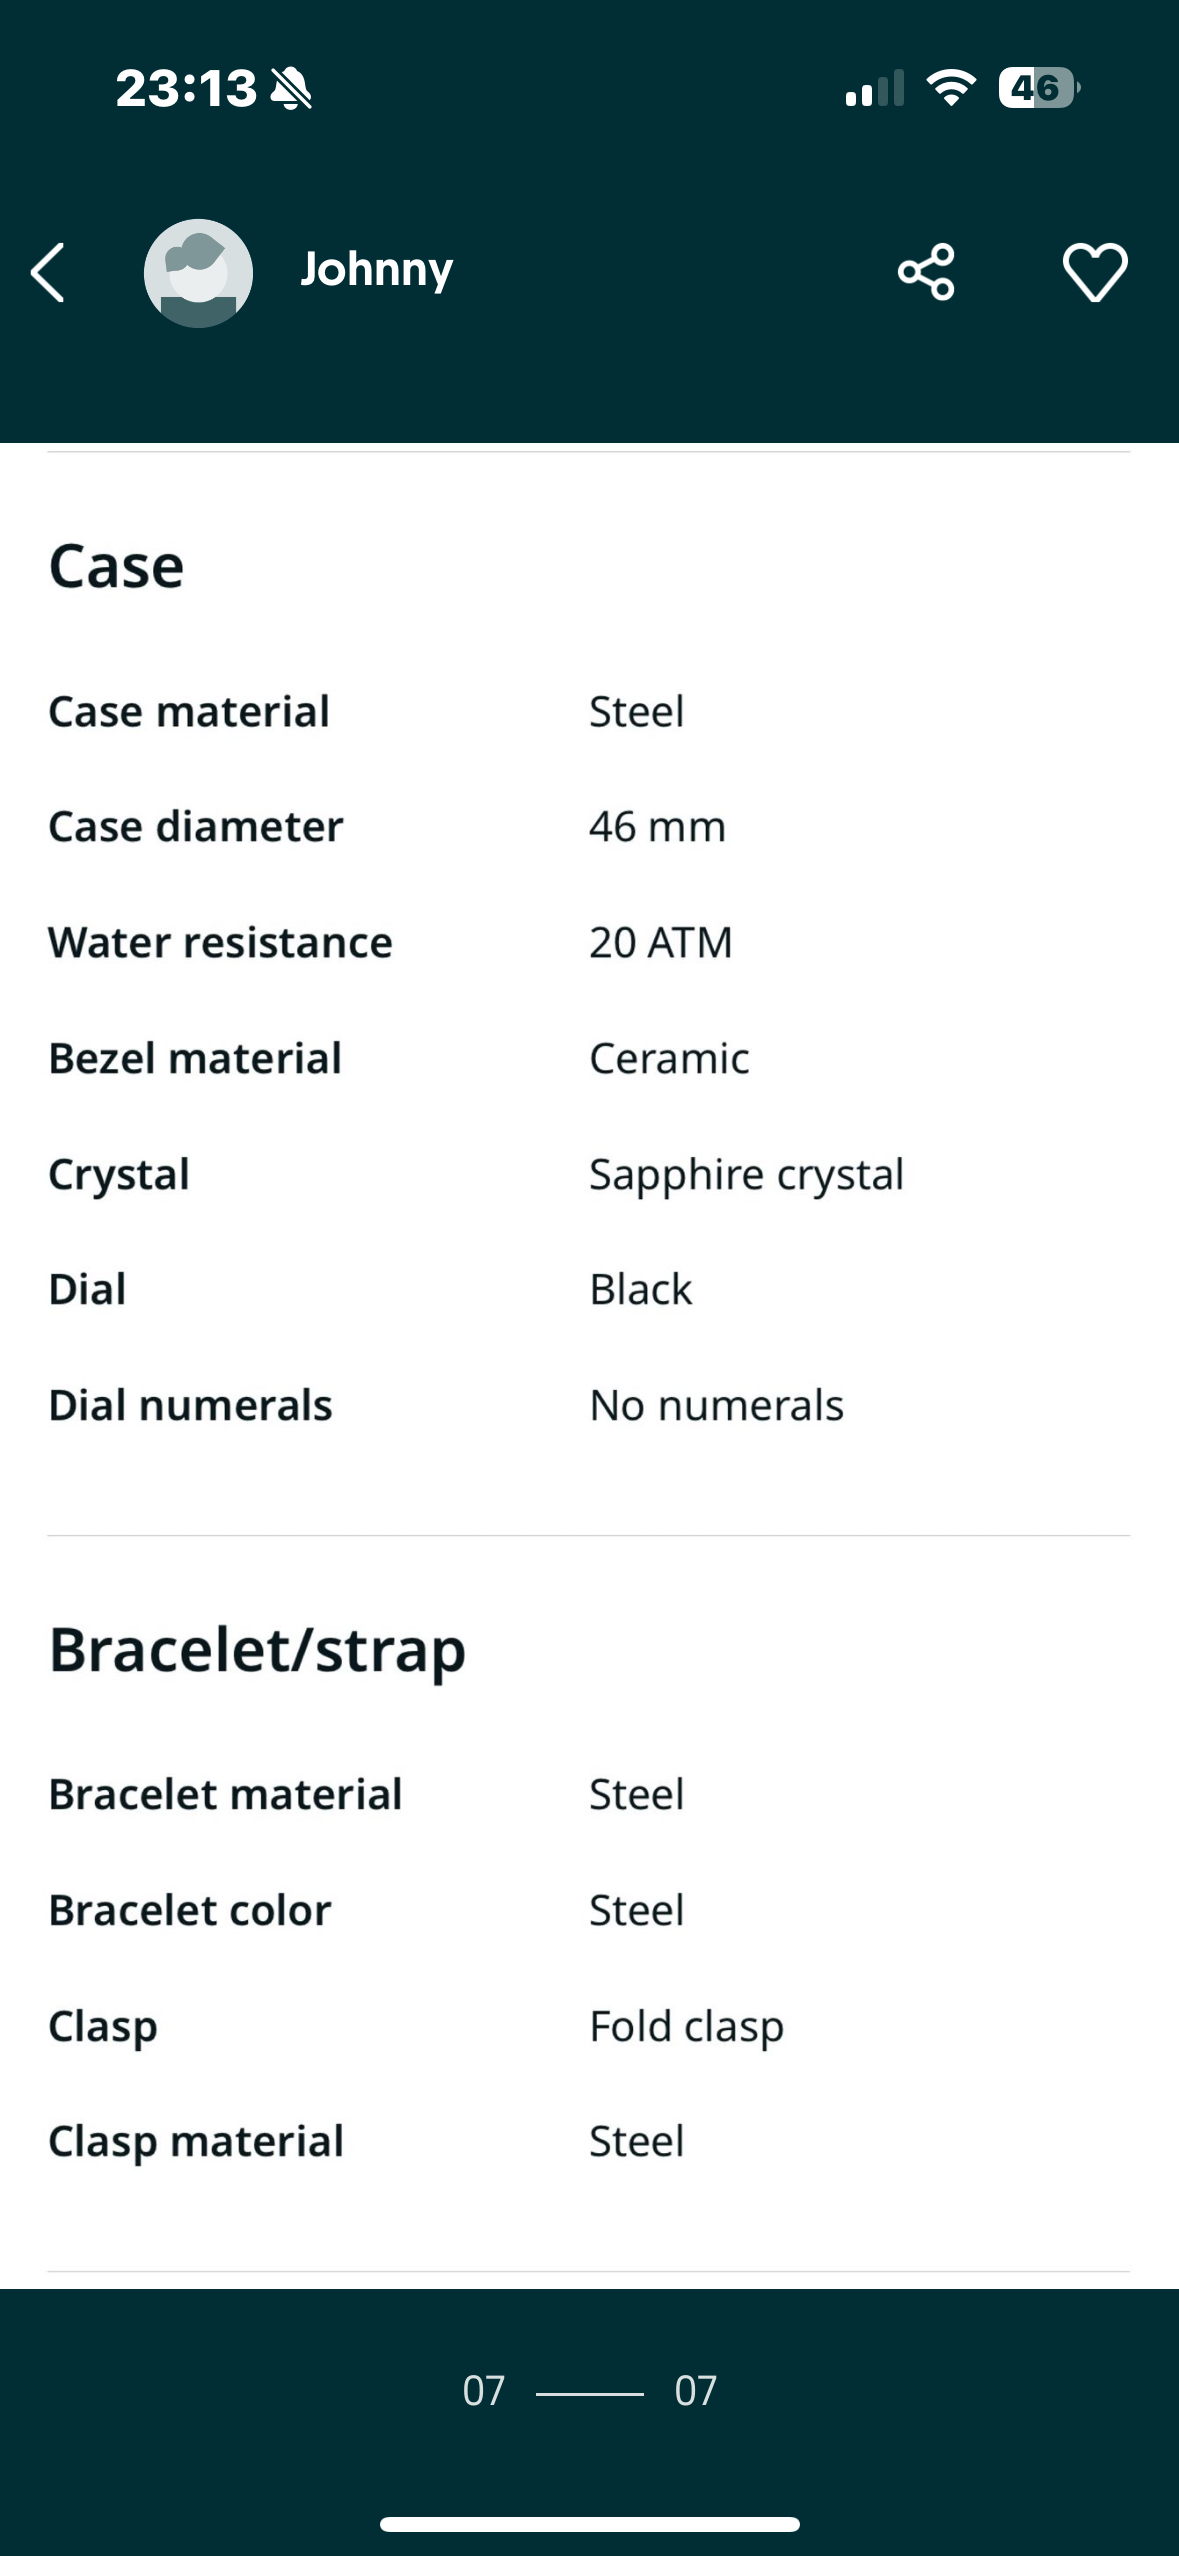Viewport: 1179px width, 2556px height.
Task: Tap the Sapphire crystal value
Action: click(746, 1174)
